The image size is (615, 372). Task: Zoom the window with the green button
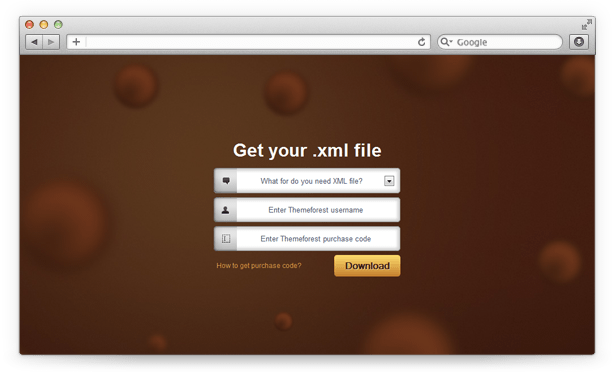pyautogui.click(x=58, y=25)
